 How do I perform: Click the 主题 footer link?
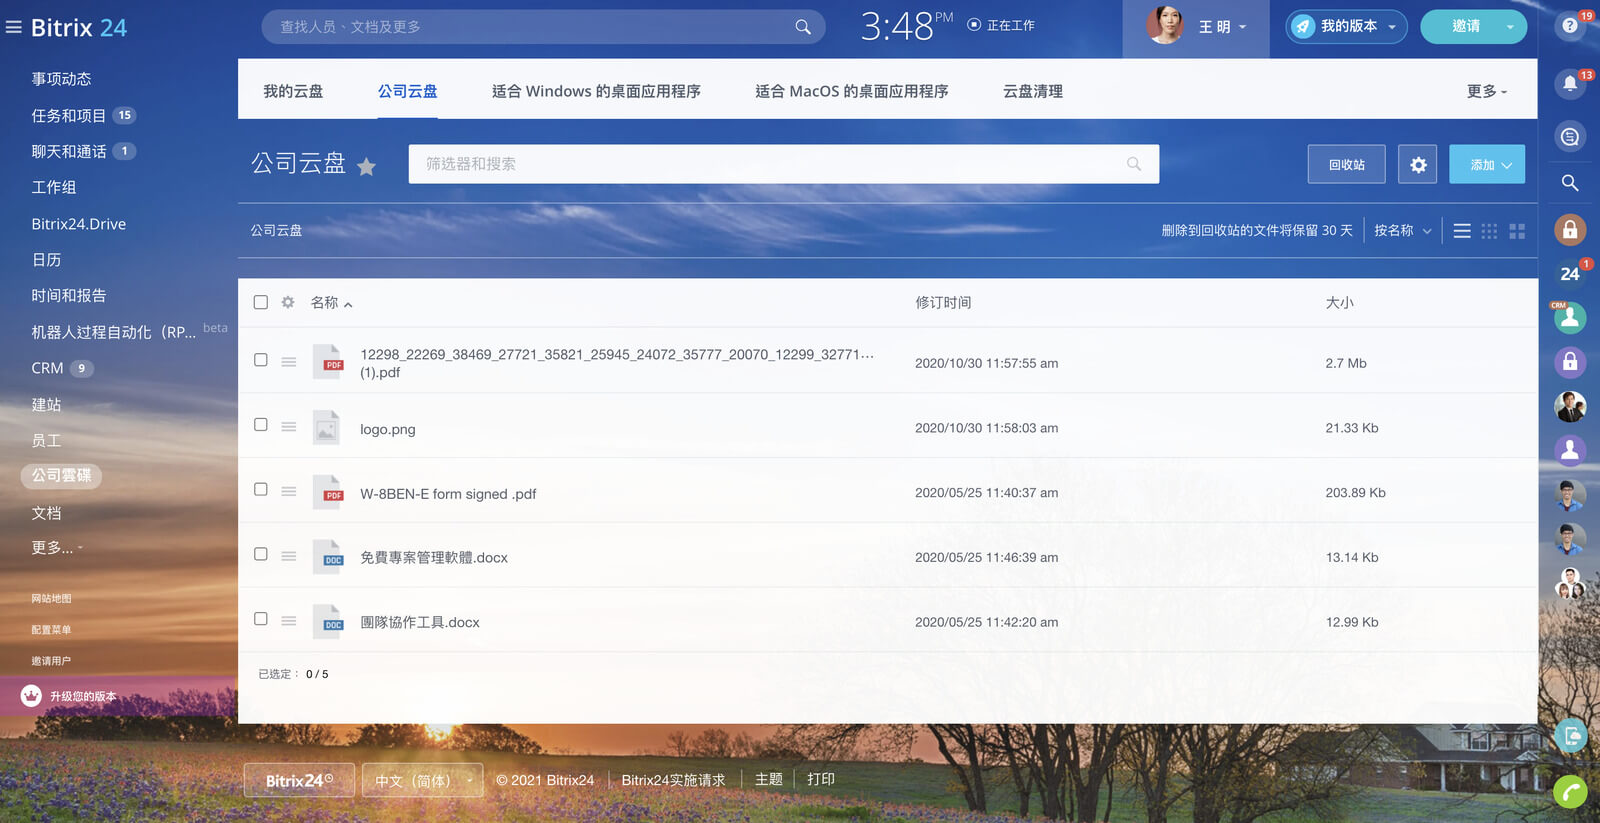click(x=769, y=779)
